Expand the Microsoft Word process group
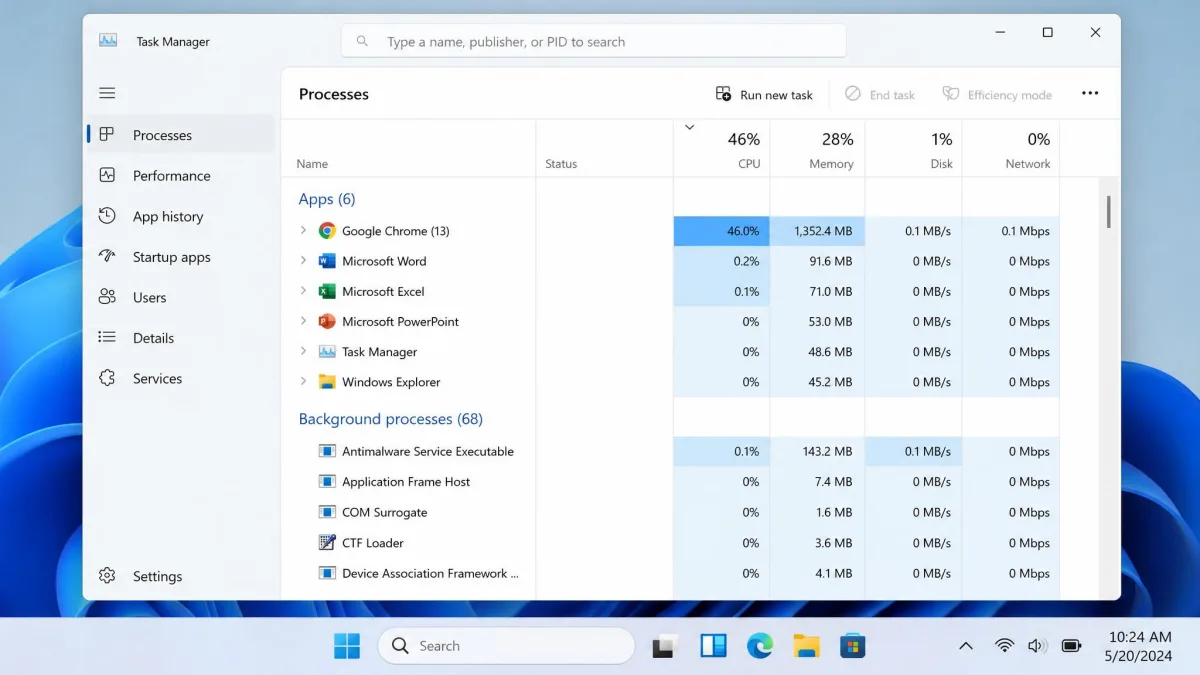 pyautogui.click(x=303, y=261)
